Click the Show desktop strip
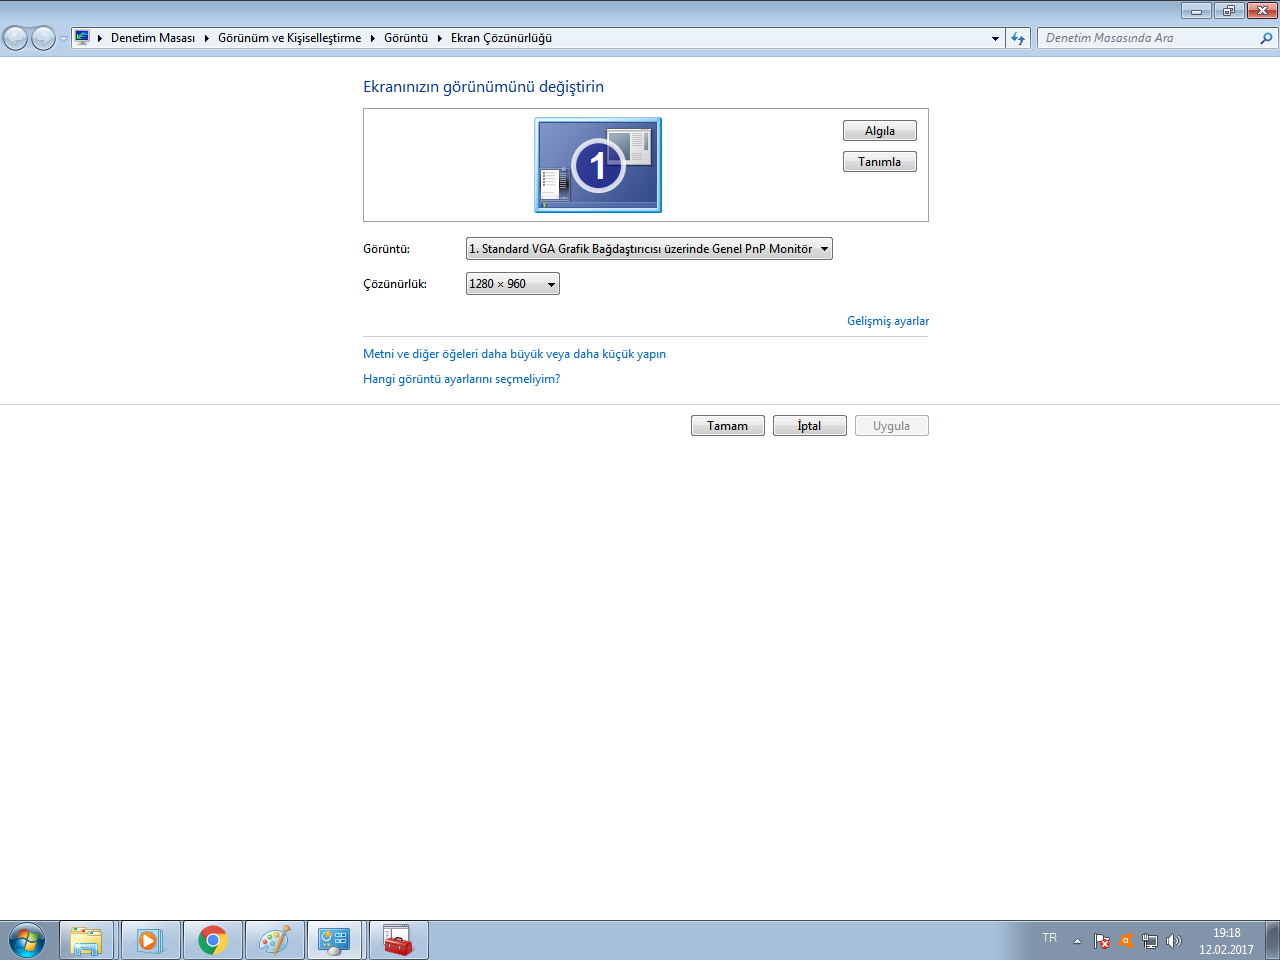 [x=1272, y=941]
